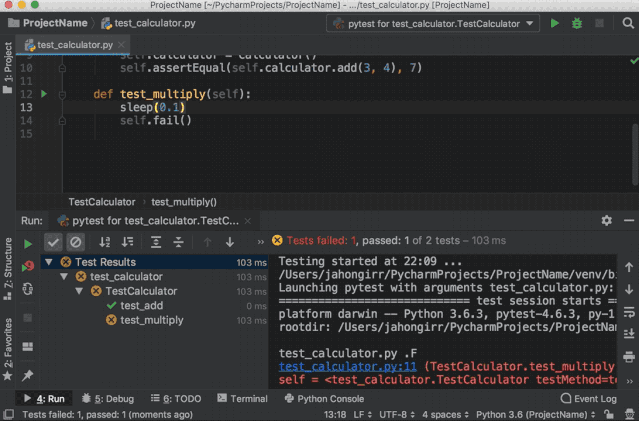Select the test_calculator.py editor tab
639x421 pixels.
pos(73,45)
